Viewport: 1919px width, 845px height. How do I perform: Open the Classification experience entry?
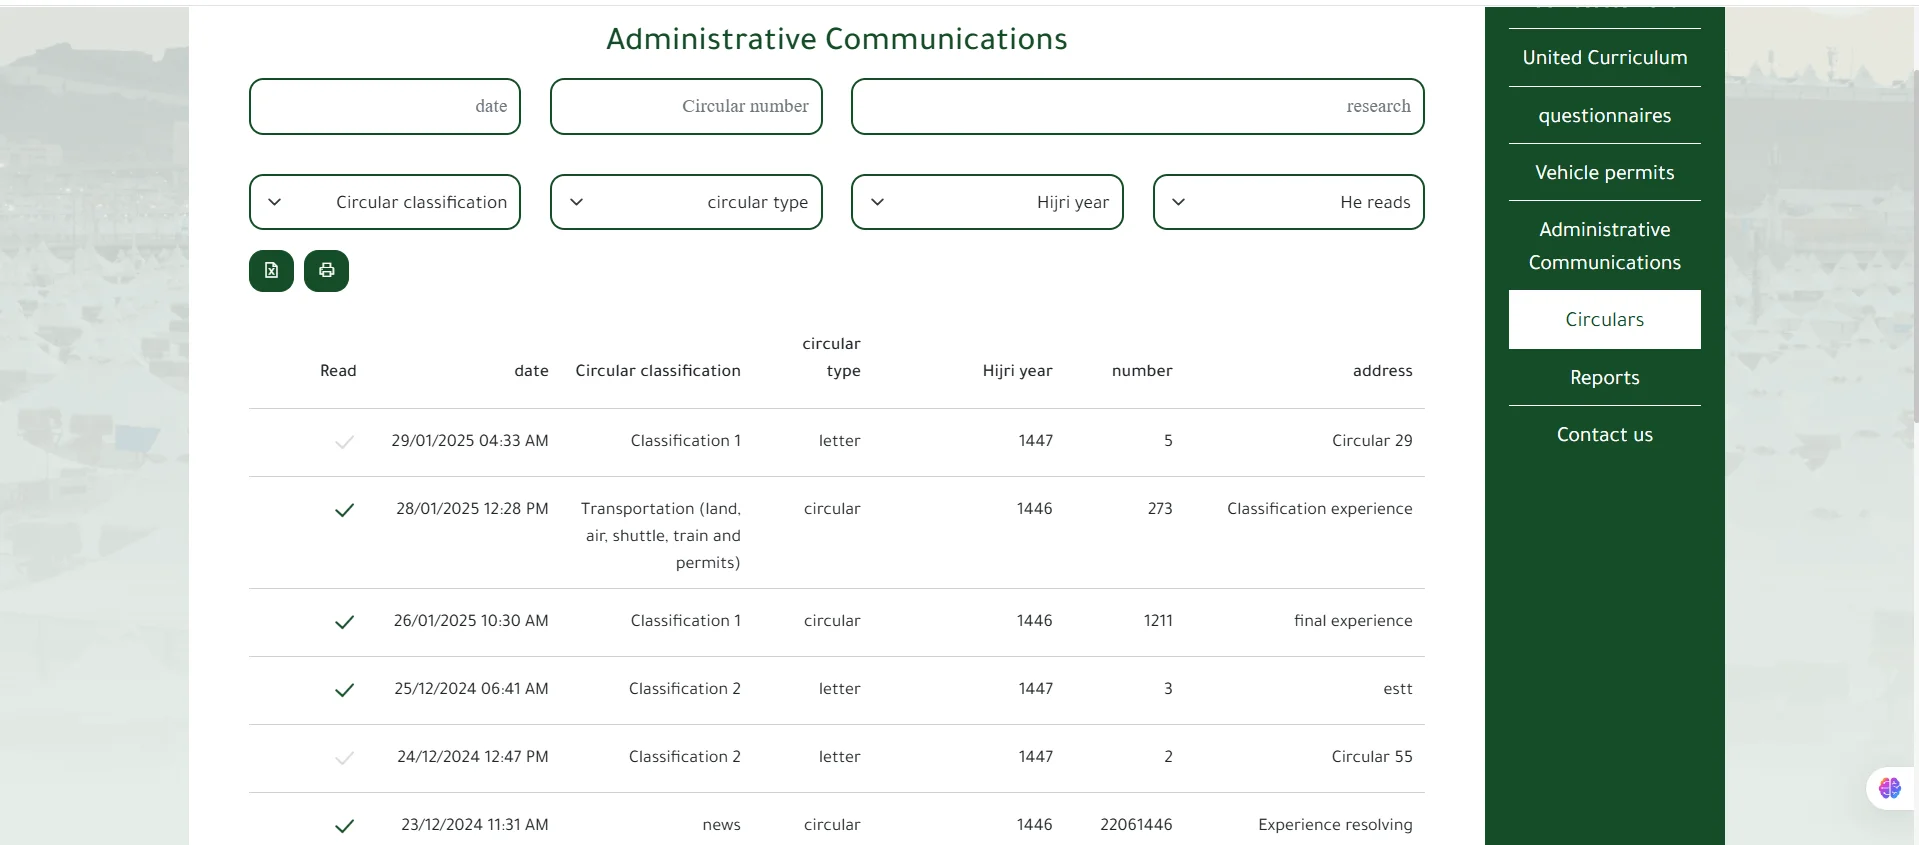[1320, 509]
